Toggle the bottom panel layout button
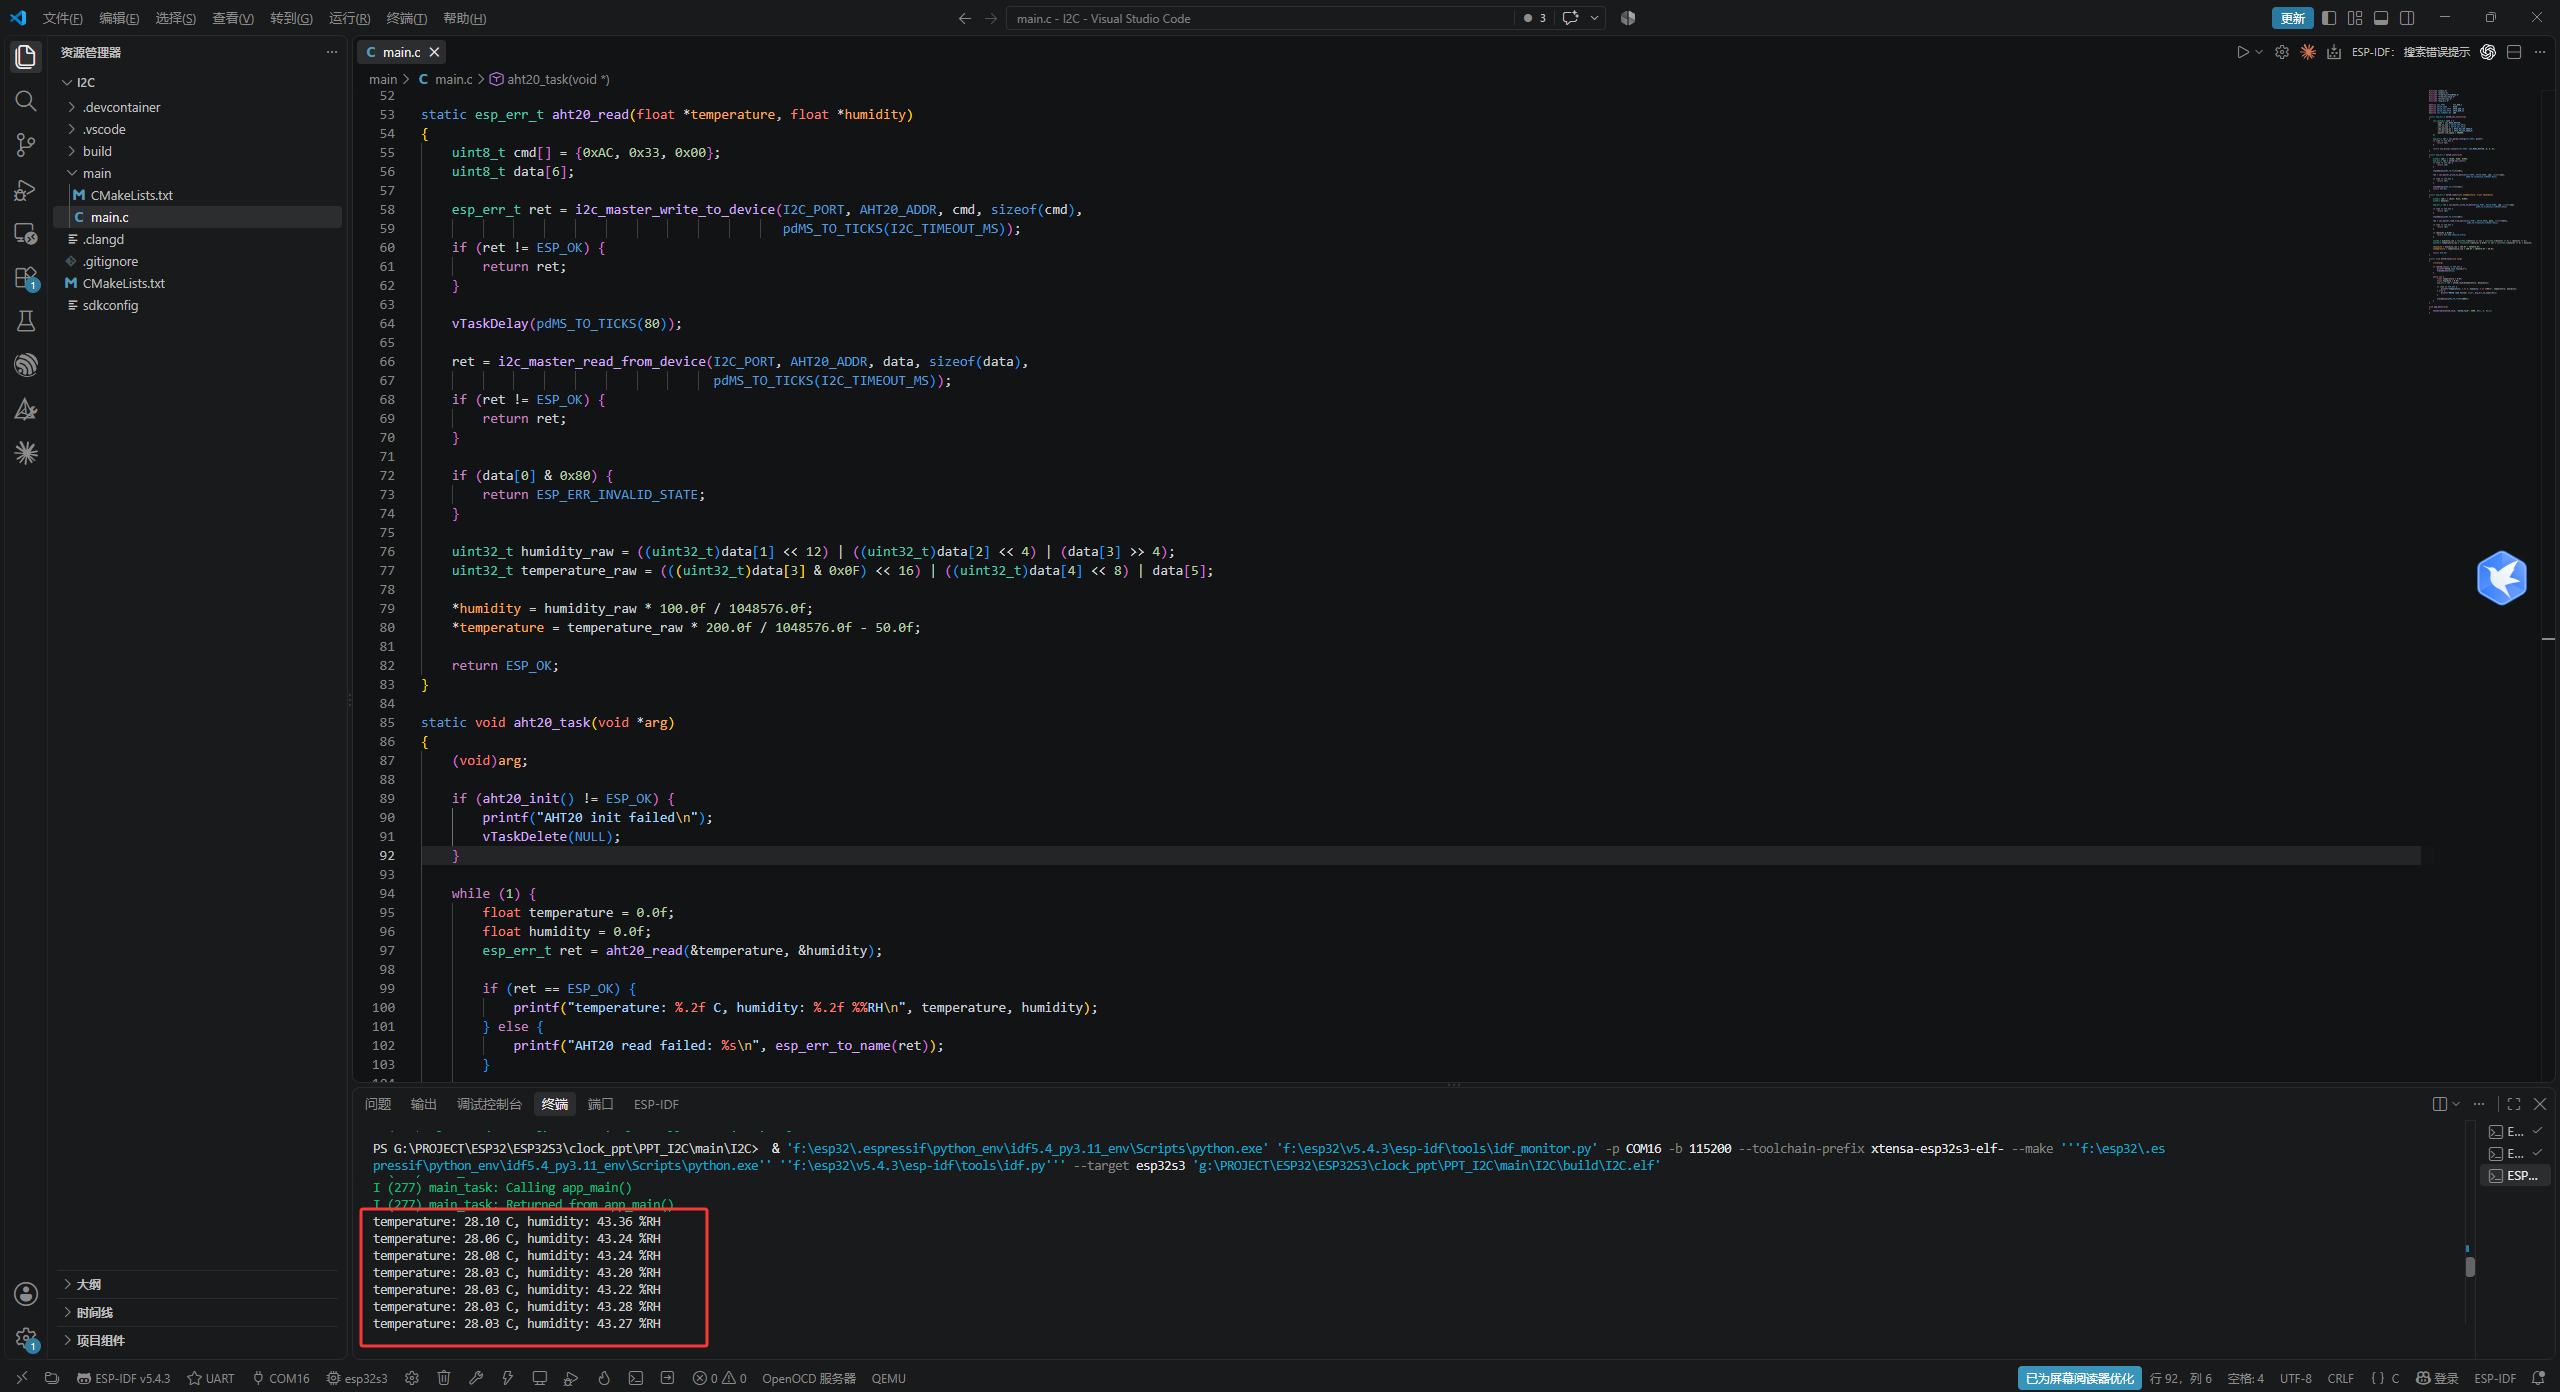 pyautogui.click(x=2381, y=18)
